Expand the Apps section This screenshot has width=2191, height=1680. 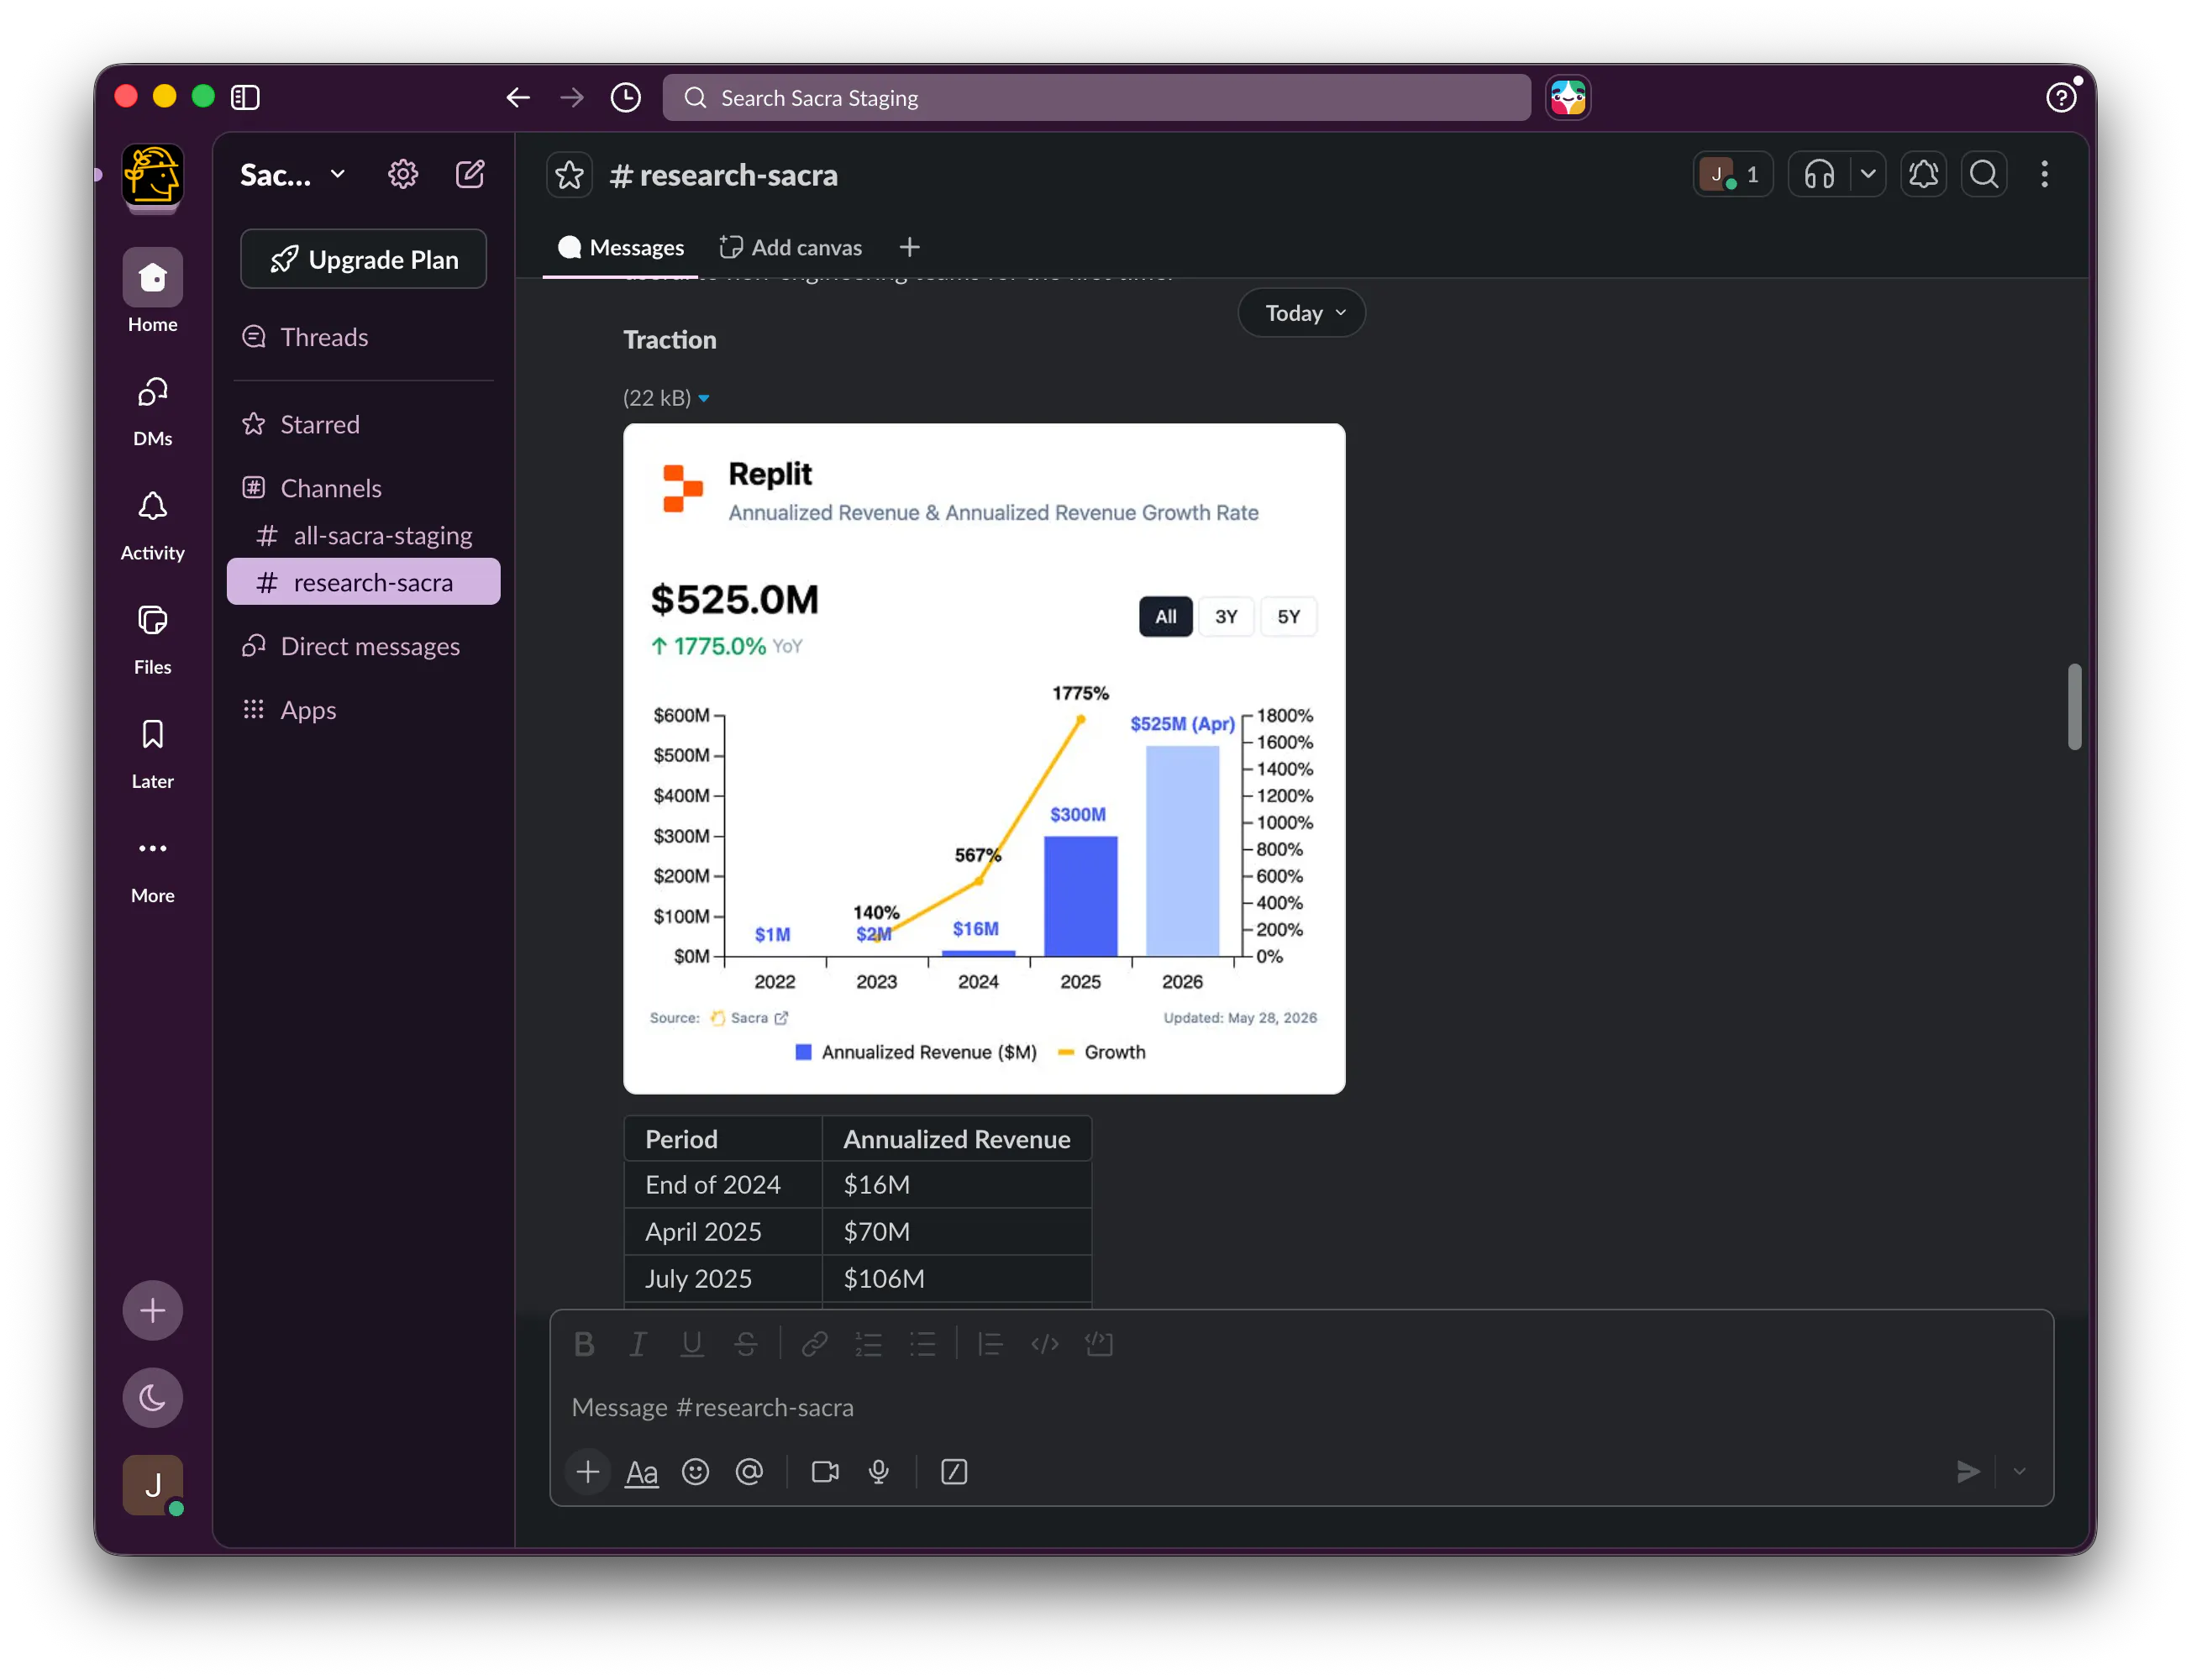coord(289,710)
